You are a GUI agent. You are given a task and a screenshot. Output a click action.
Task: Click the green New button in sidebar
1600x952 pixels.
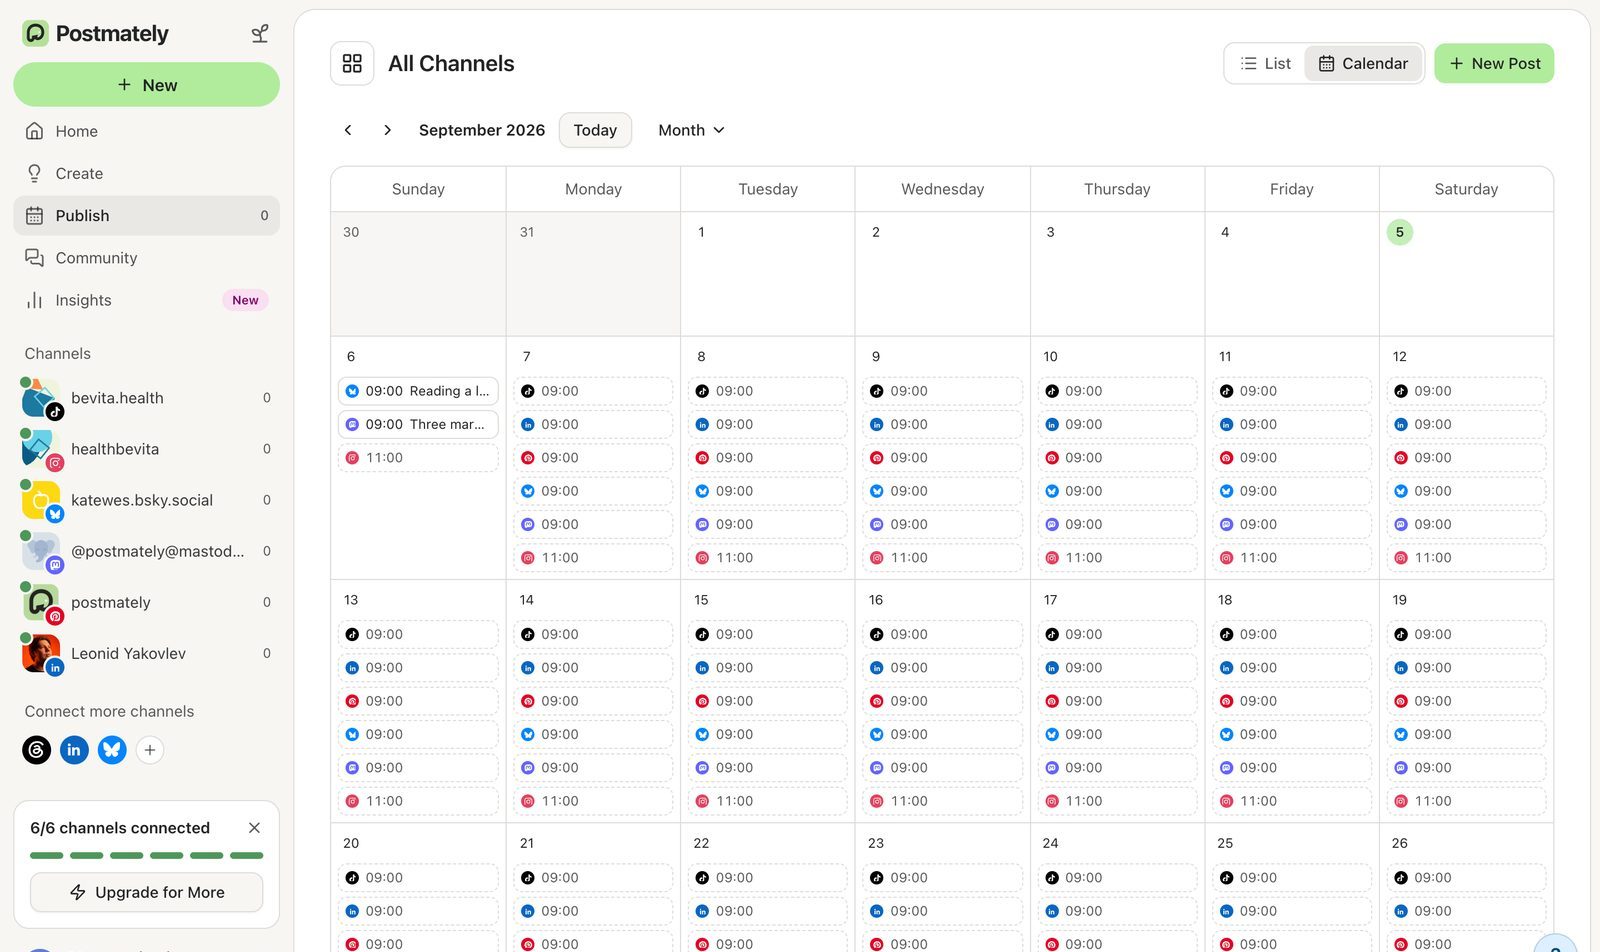click(147, 85)
